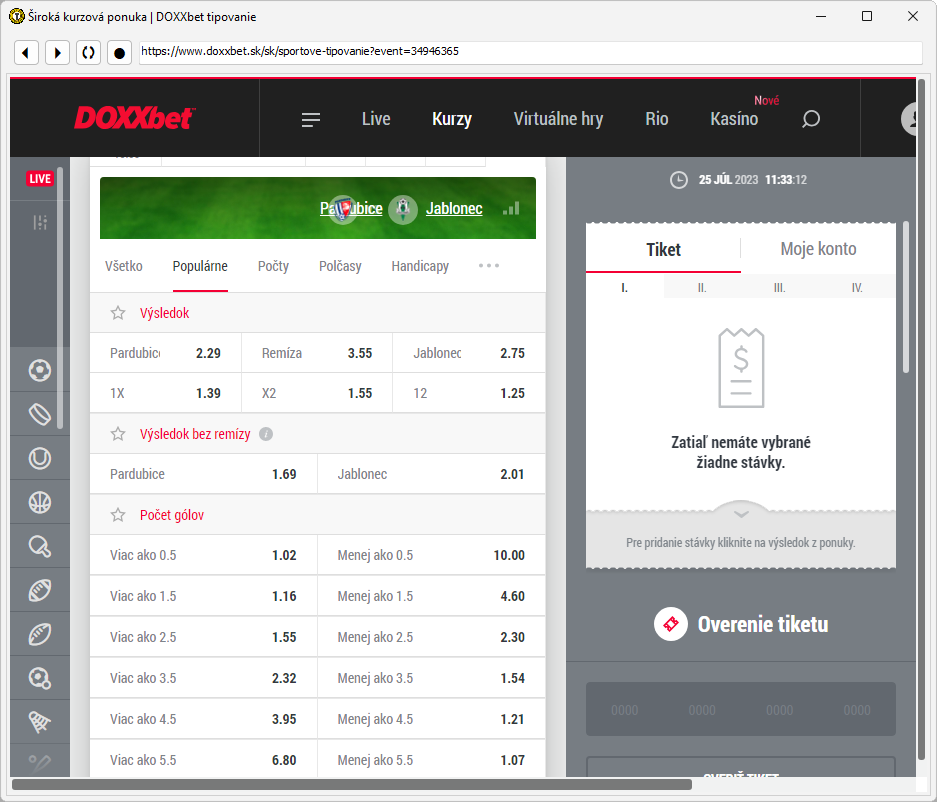Pick Viac ako 4.5 goals at 3.95
Screen dimensions: 937x802
click(203, 719)
